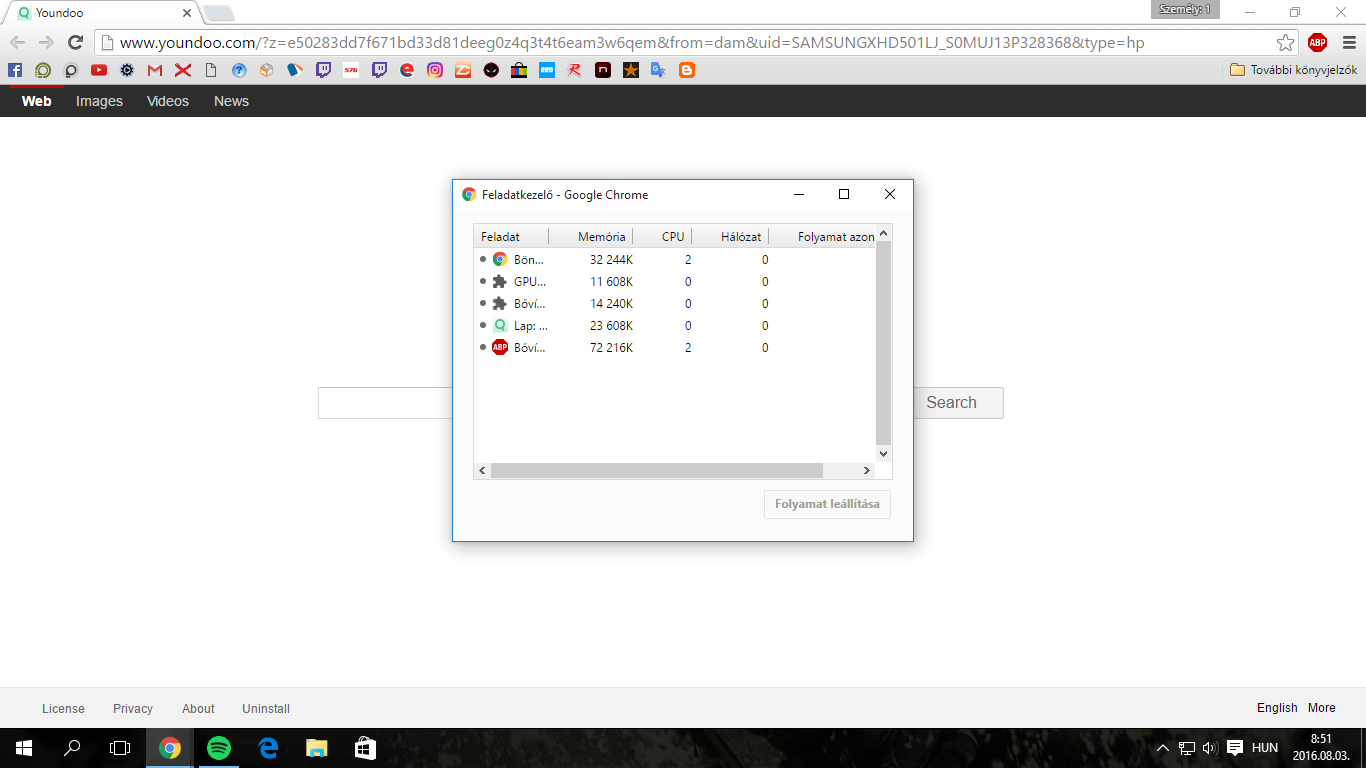Open the 576 bookmark
The width and height of the screenshot is (1366, 768).
(x=350, y=70)
